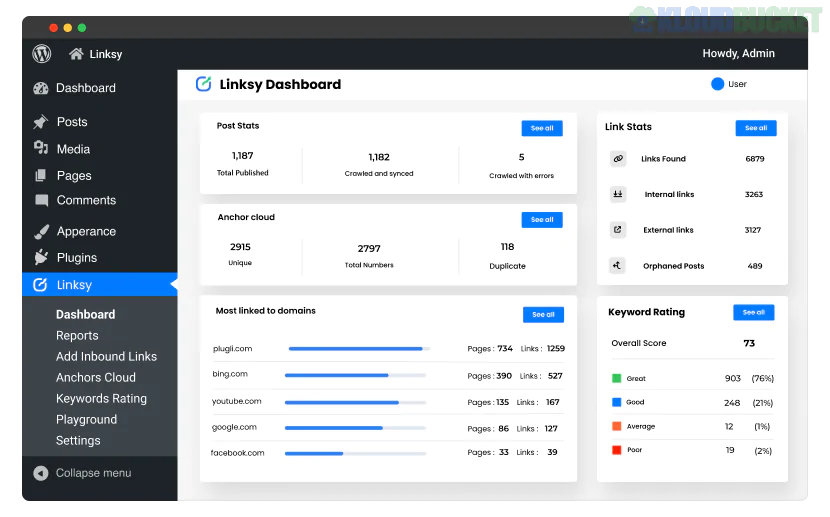
Task: Click the Linksy logo beside Dashboard title
Action: (x=203, y=84)
